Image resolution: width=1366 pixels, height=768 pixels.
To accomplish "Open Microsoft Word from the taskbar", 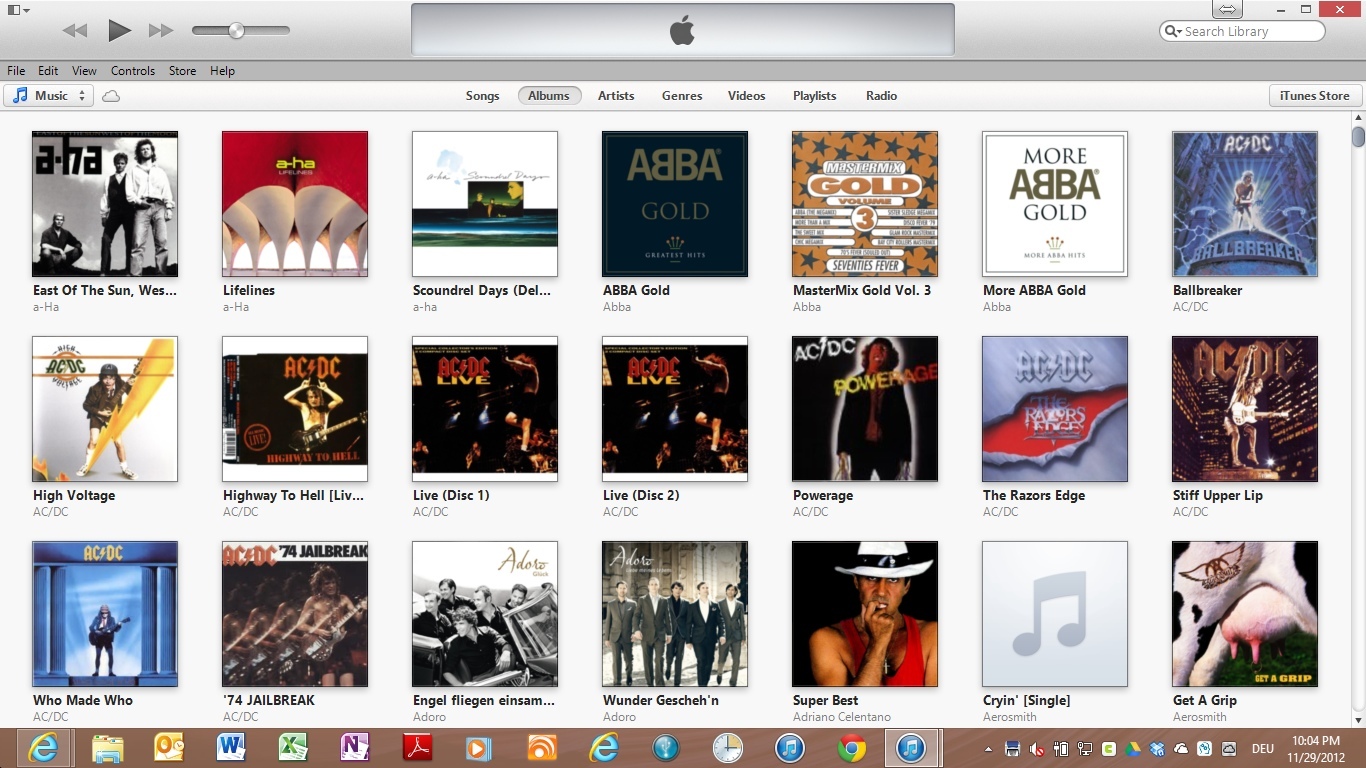I will [231, 748].
